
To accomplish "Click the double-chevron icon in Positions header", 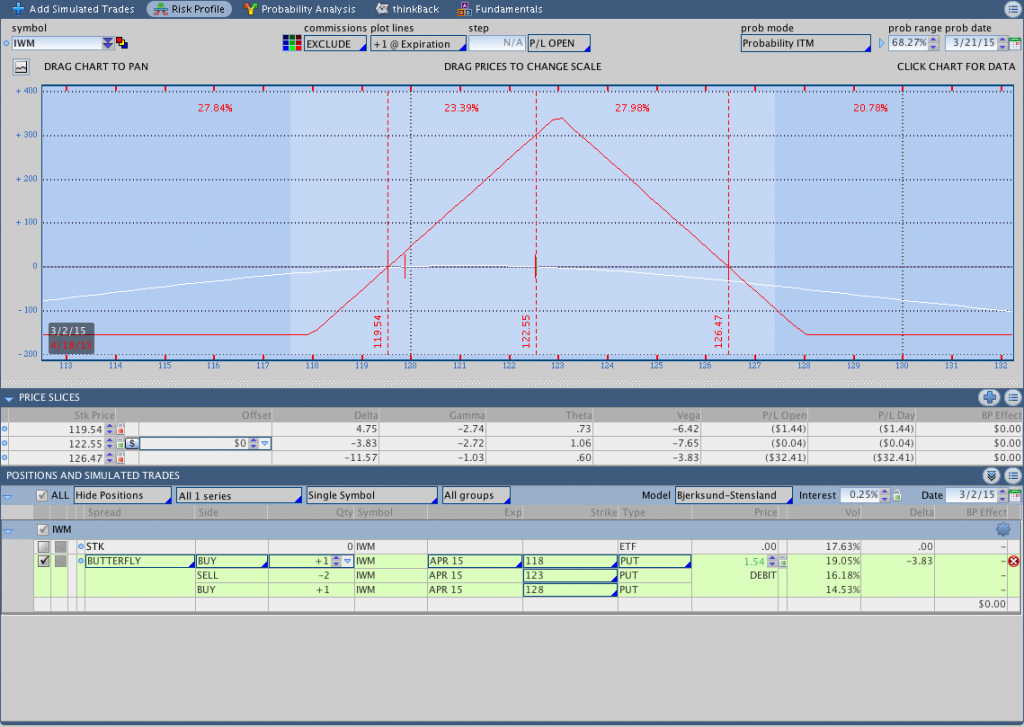I will point(991,476).
